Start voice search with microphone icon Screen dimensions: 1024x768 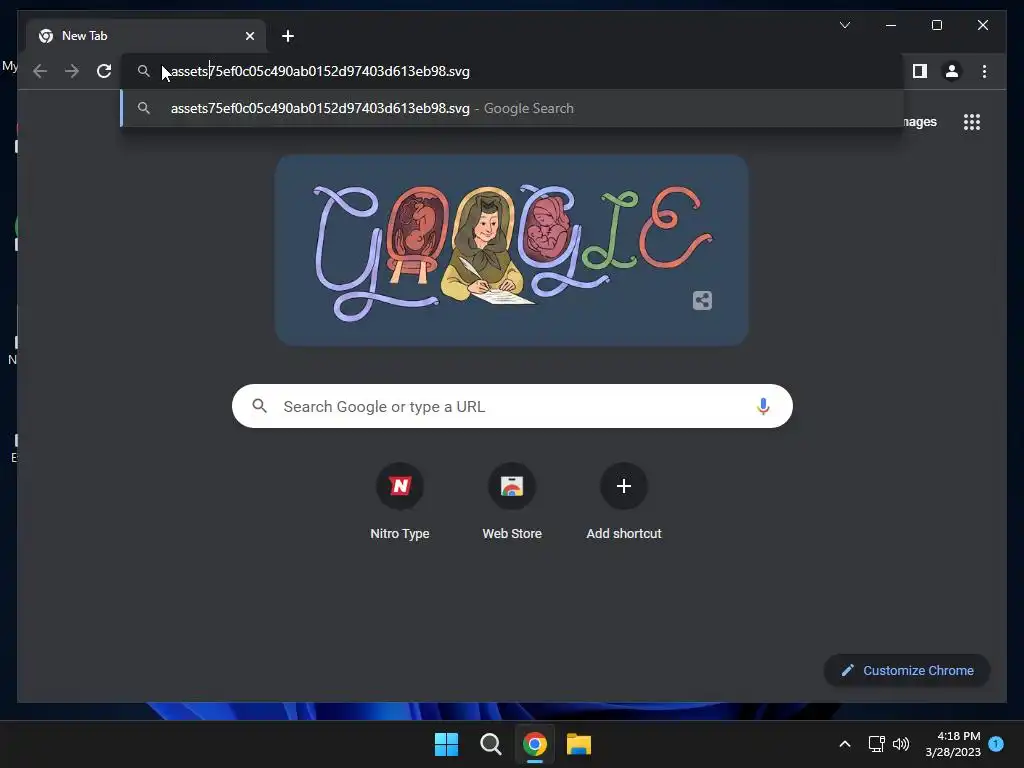[763, 406]
